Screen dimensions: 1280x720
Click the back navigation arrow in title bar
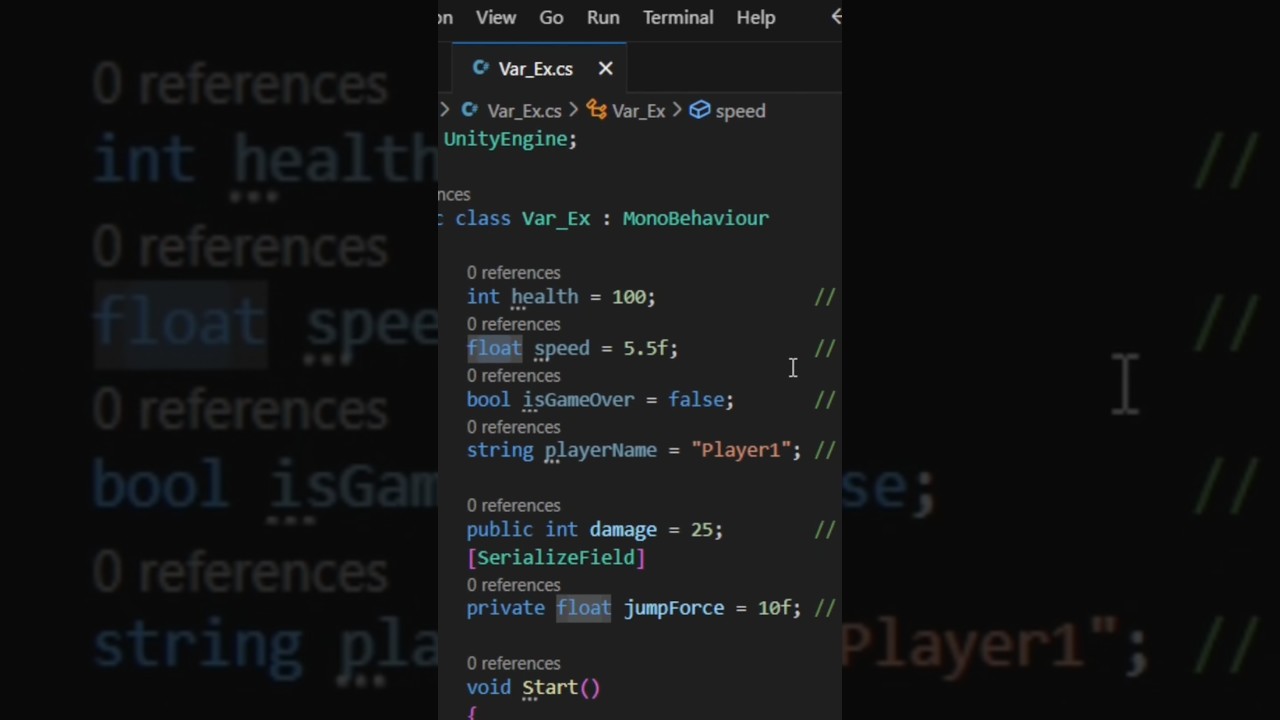click(x=836, y=16)
